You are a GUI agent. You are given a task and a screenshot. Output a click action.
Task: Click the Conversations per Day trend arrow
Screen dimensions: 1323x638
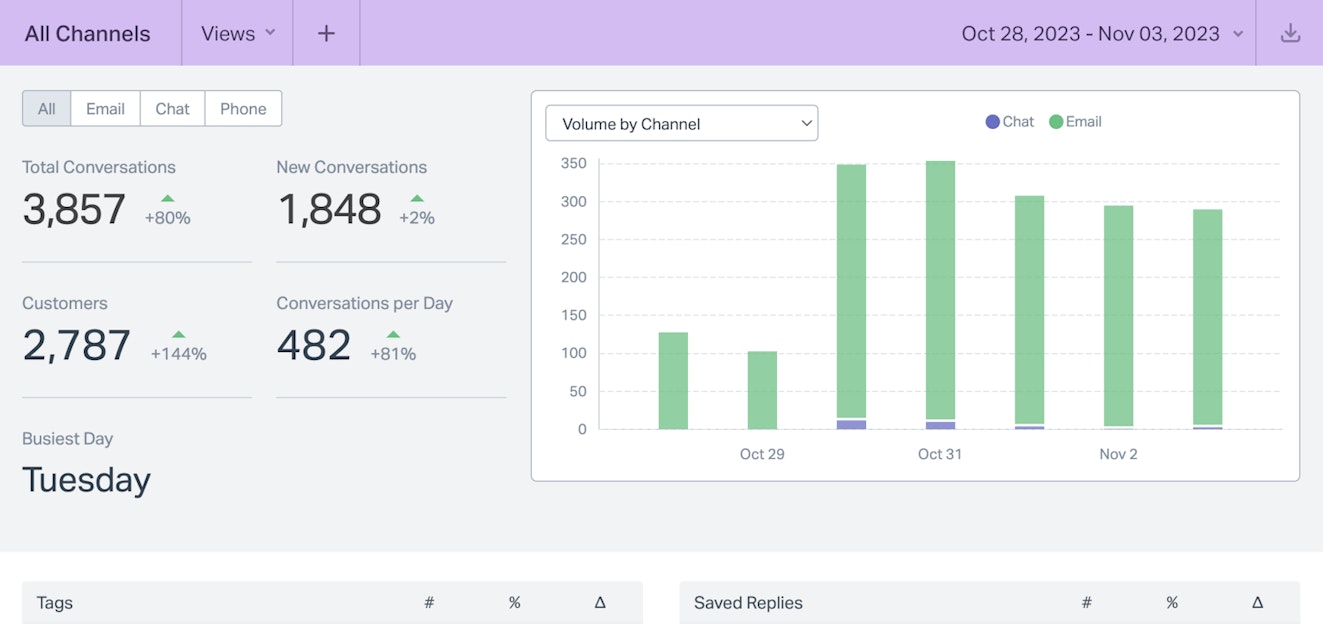tap(393, 334)
